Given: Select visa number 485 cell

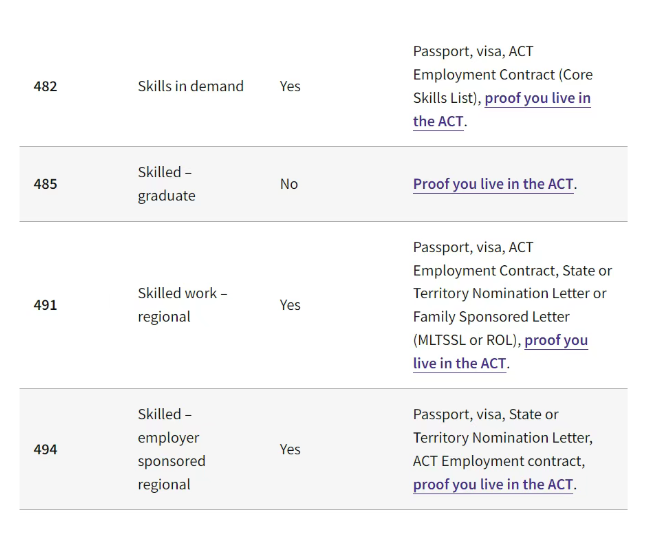Looking at the screenshot, I should 45,184.
